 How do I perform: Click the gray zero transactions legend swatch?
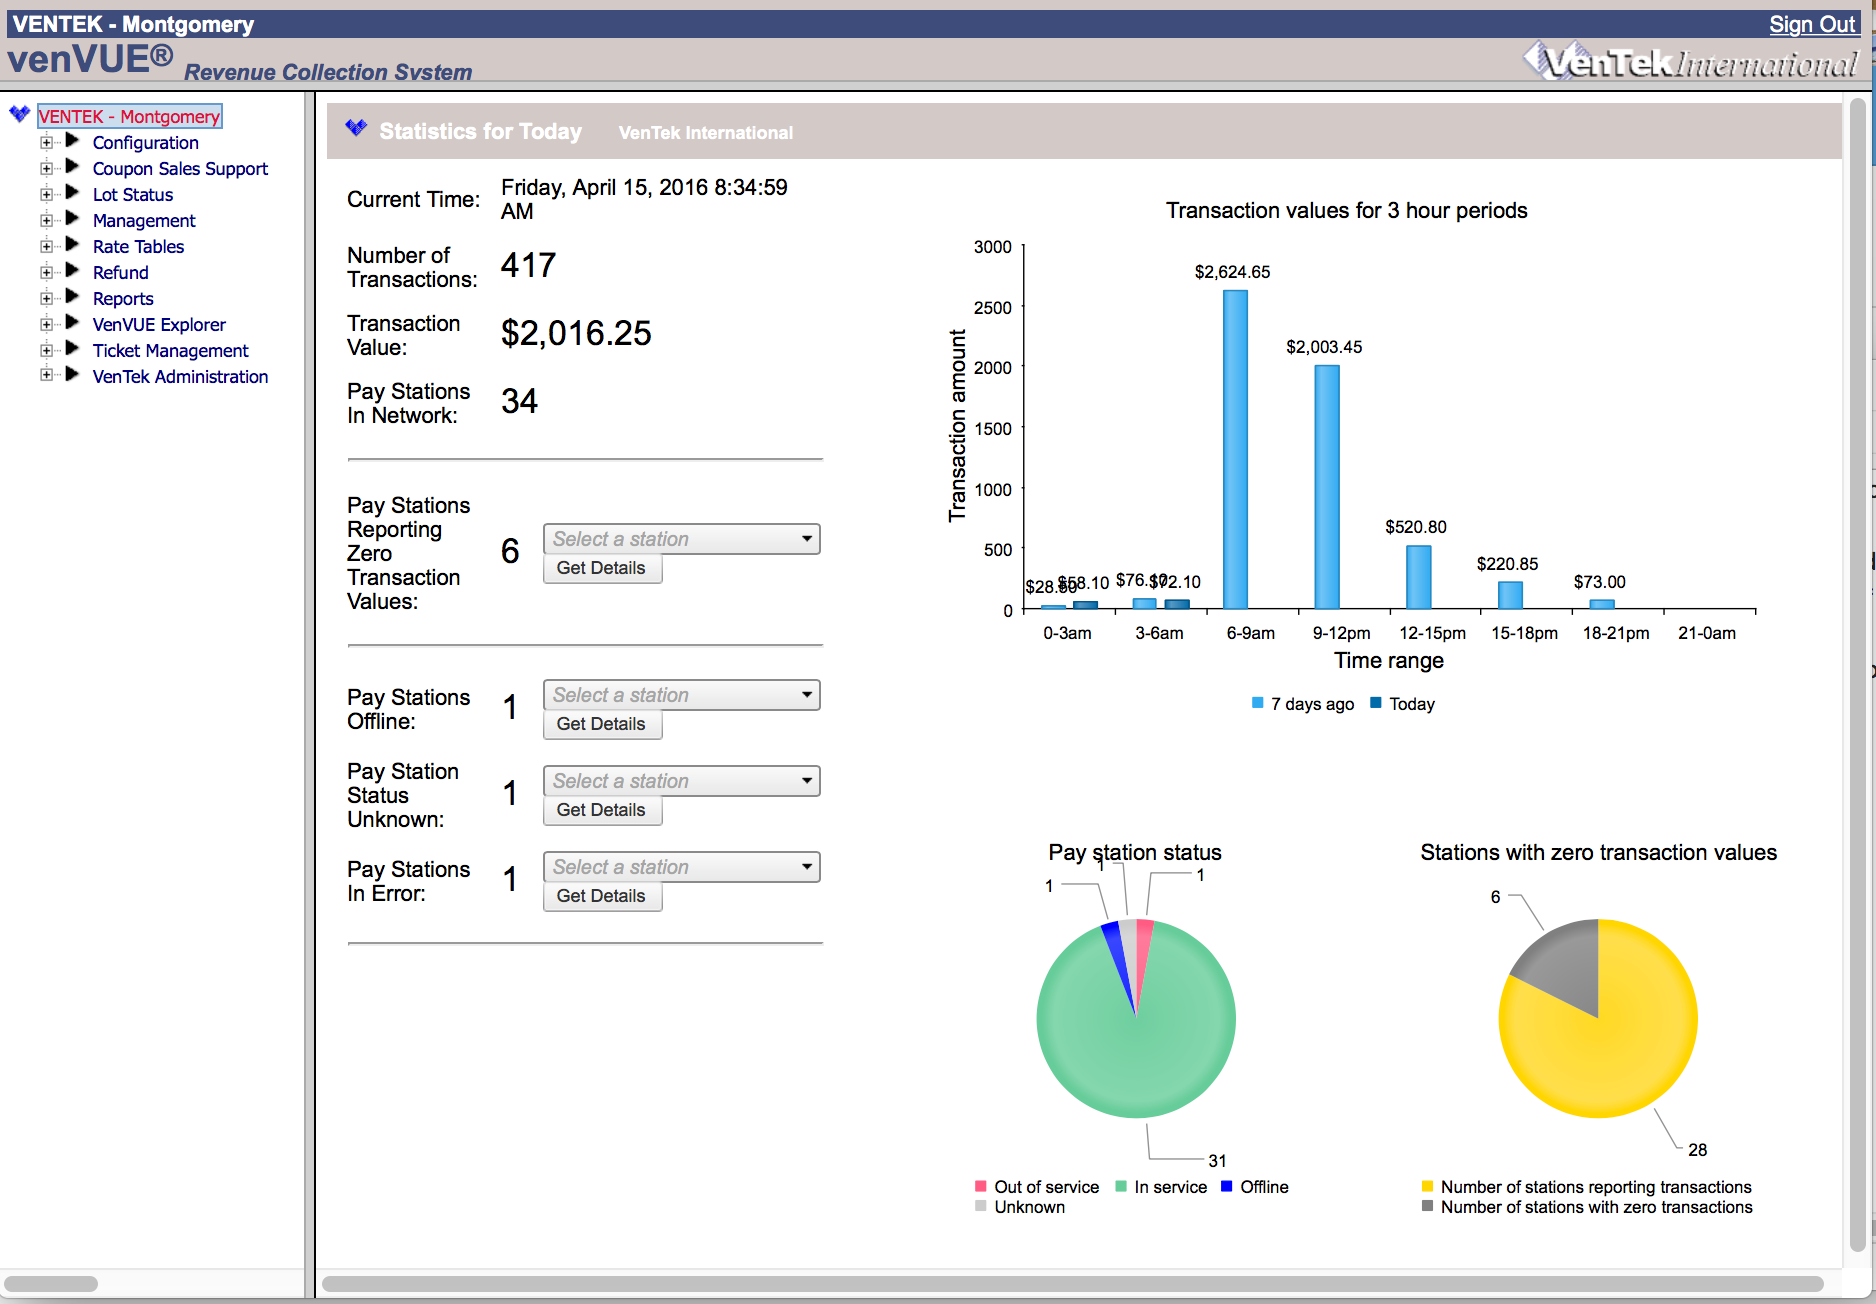[x=1428, y=1206]
